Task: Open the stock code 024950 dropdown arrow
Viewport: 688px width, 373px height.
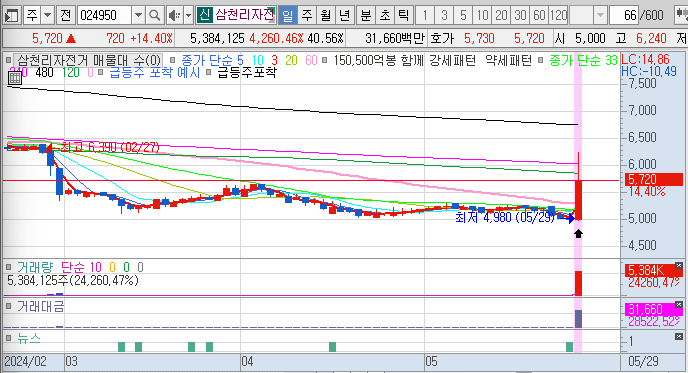Action: pos(138,16)
